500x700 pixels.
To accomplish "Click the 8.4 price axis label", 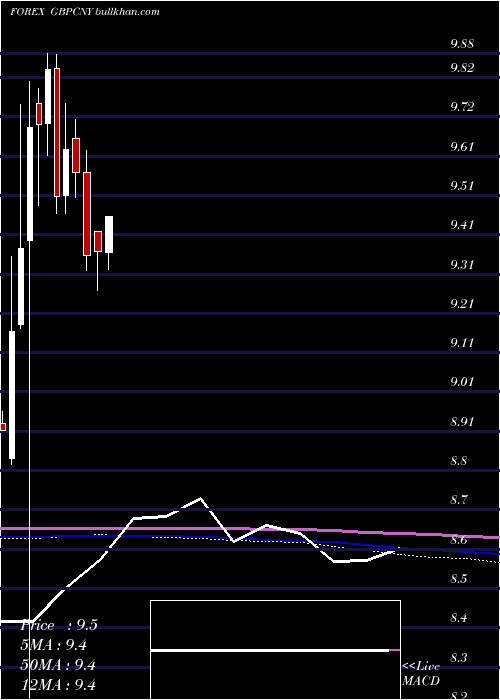I will tap(458, 618).
